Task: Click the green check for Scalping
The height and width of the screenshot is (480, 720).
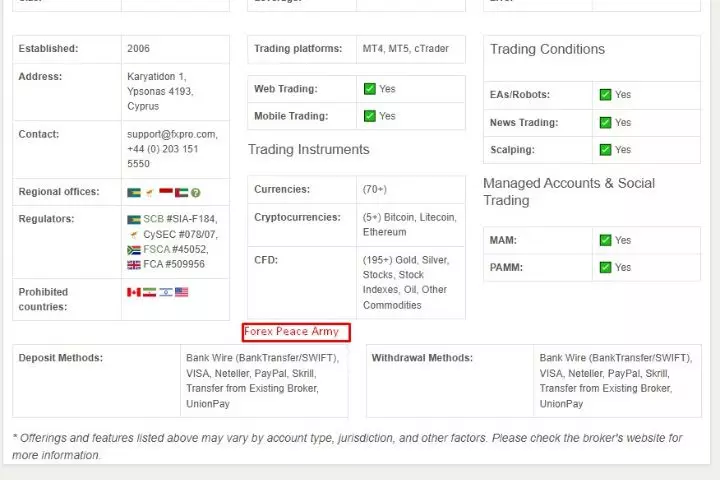Action: [x=605, y=150]
